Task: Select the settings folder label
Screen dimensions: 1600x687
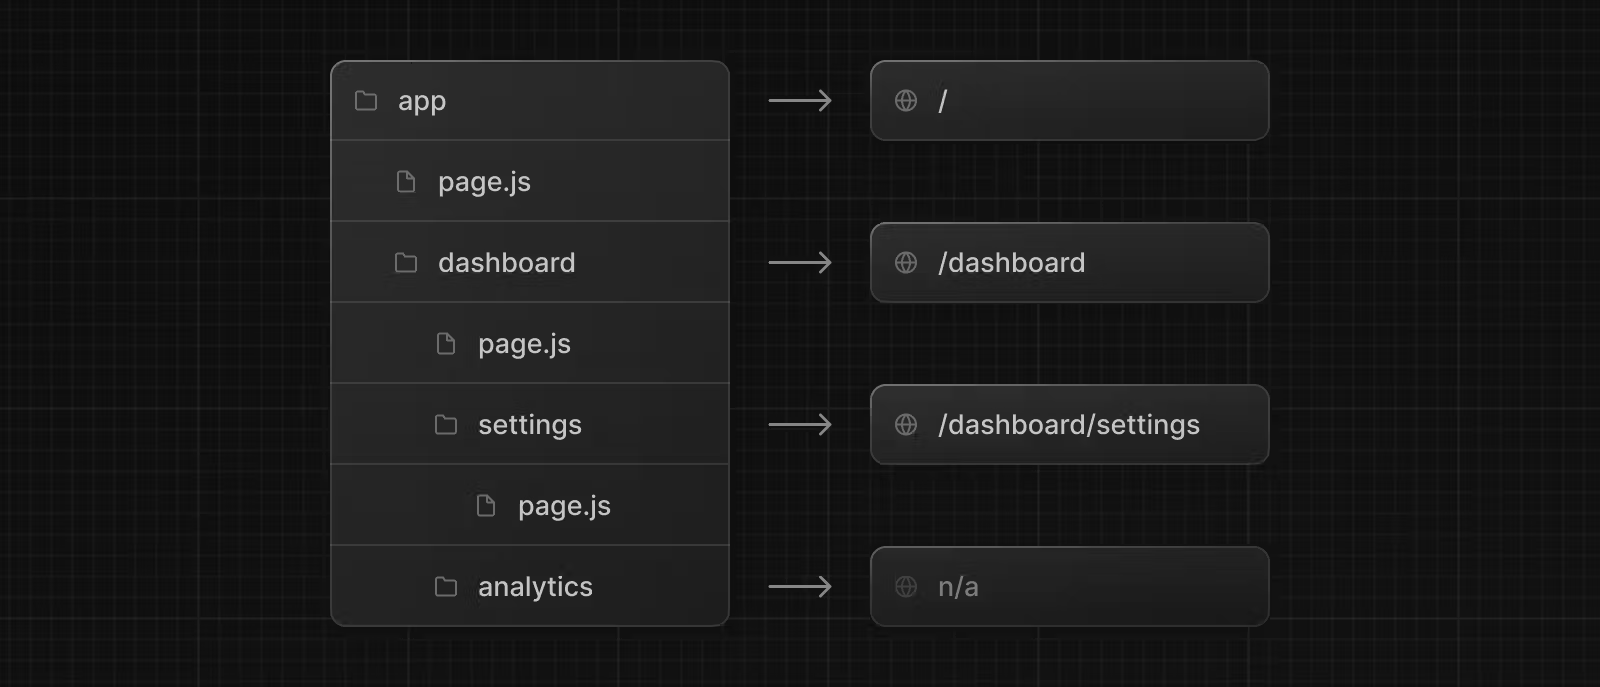Action: click(529, 425)
